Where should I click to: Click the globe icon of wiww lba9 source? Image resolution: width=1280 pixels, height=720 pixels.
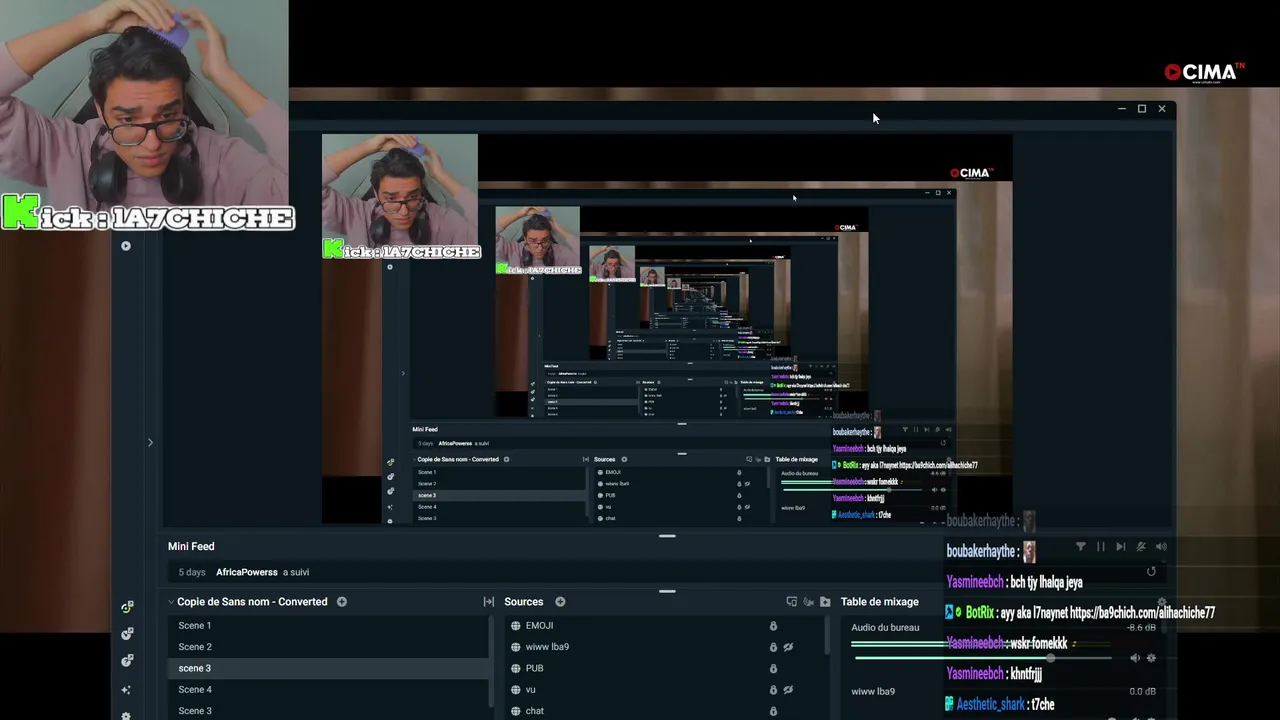(x=516, y=647)
